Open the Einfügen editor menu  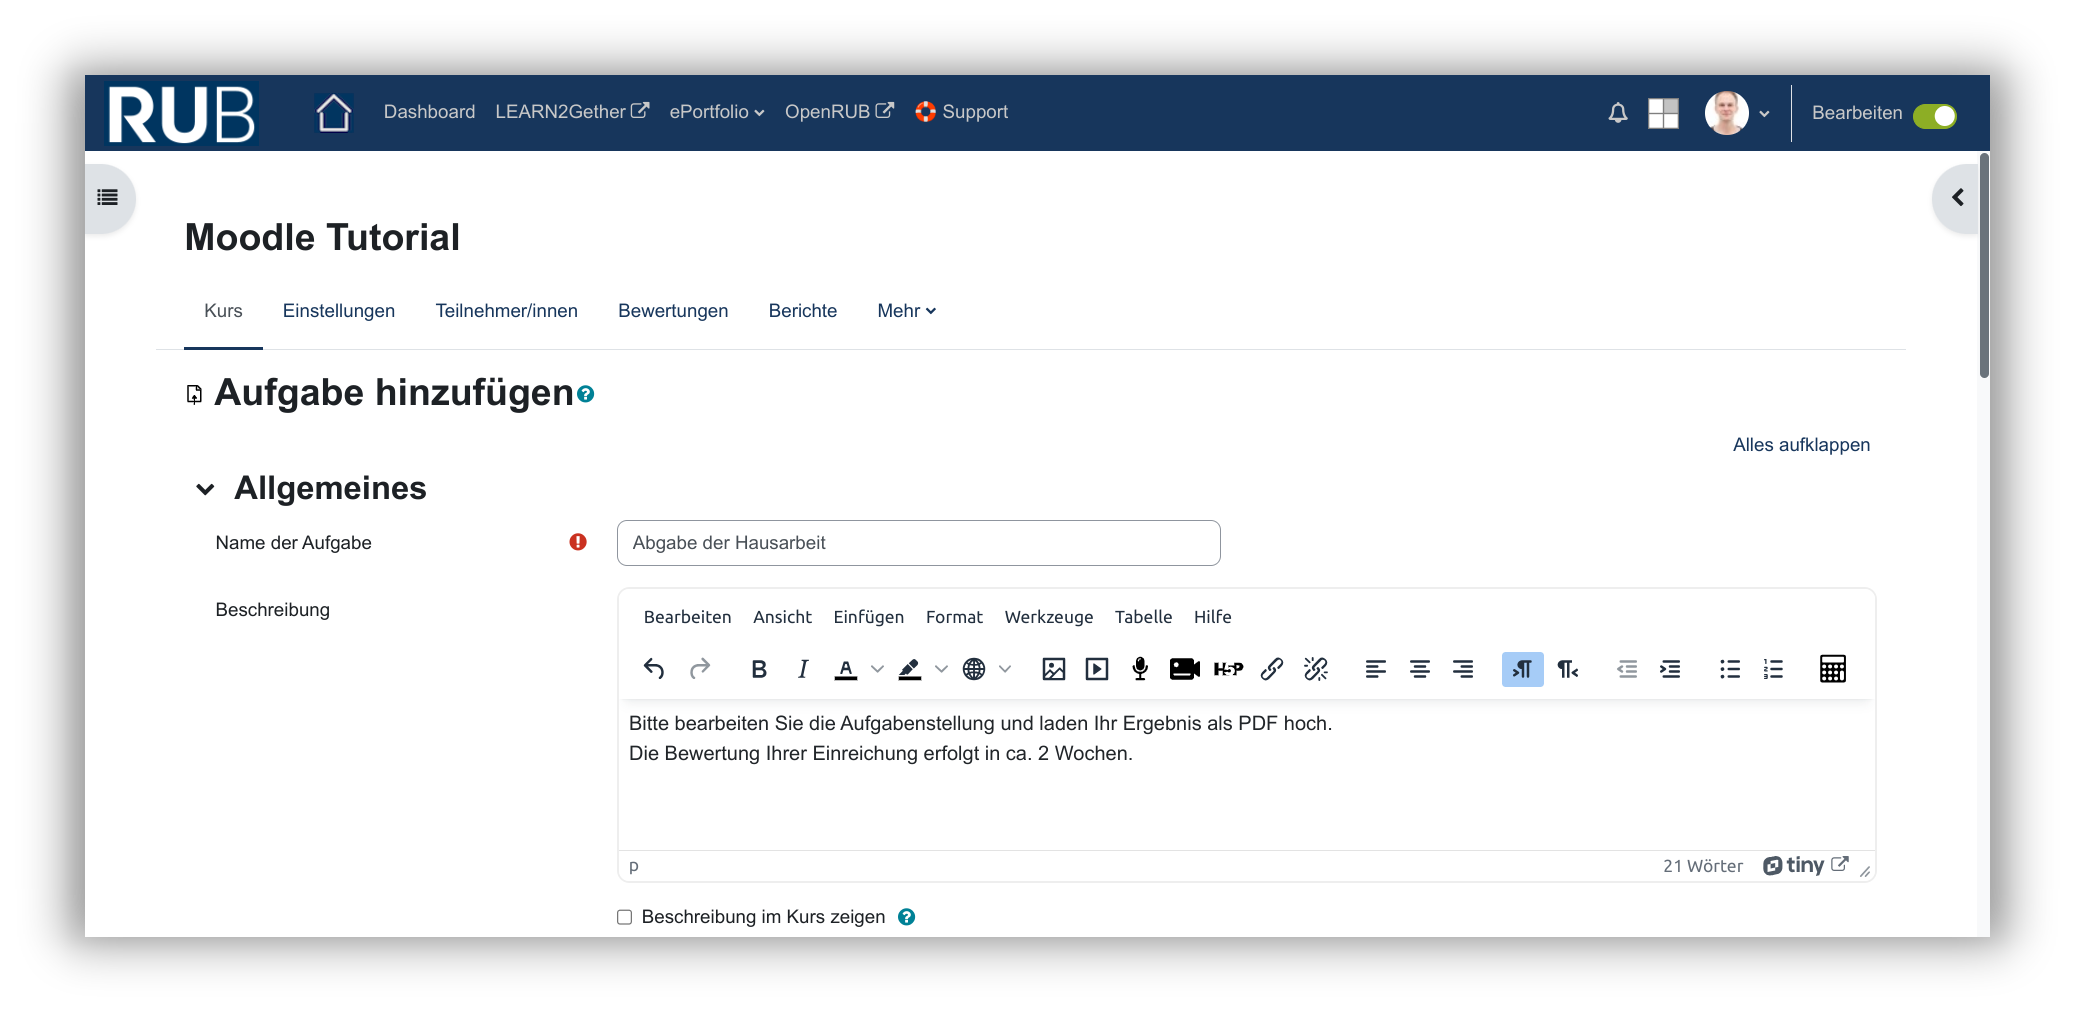coord(868,617)
